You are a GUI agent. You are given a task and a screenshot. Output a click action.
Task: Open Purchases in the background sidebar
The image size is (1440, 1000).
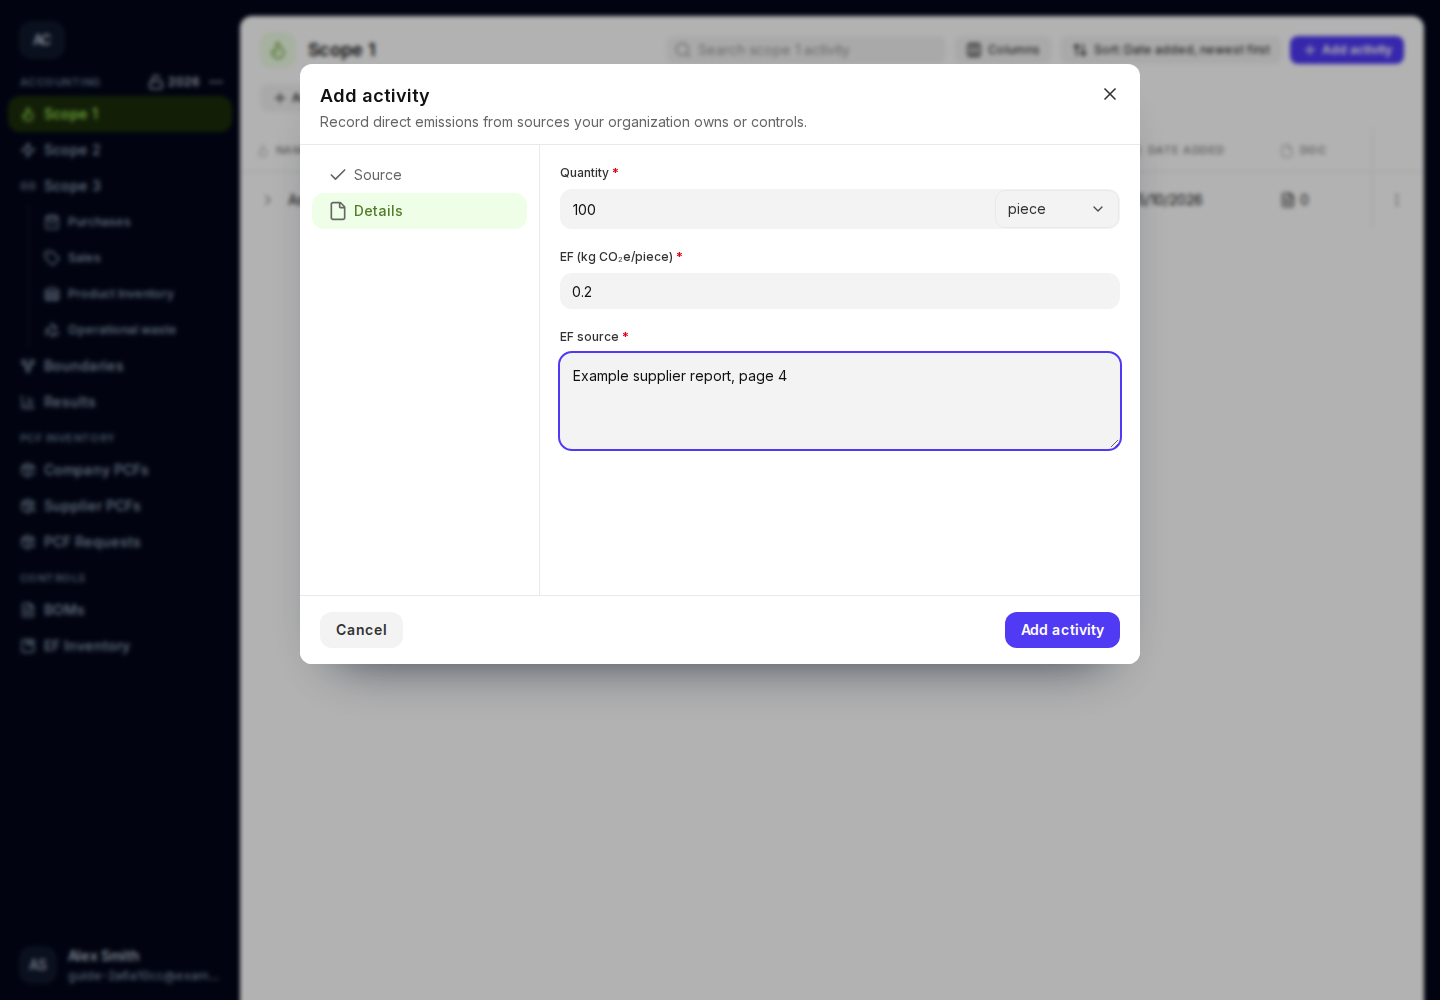[132, 222]
